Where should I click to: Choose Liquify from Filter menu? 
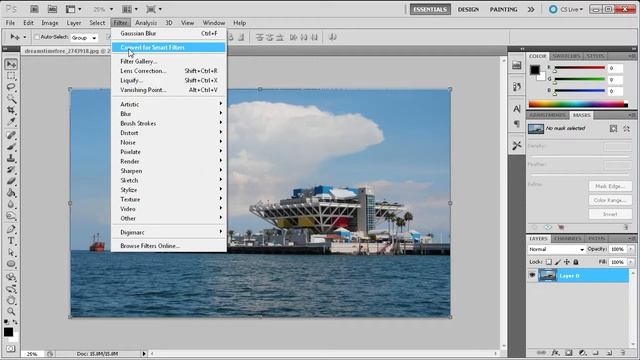click(x=169, y=80)
